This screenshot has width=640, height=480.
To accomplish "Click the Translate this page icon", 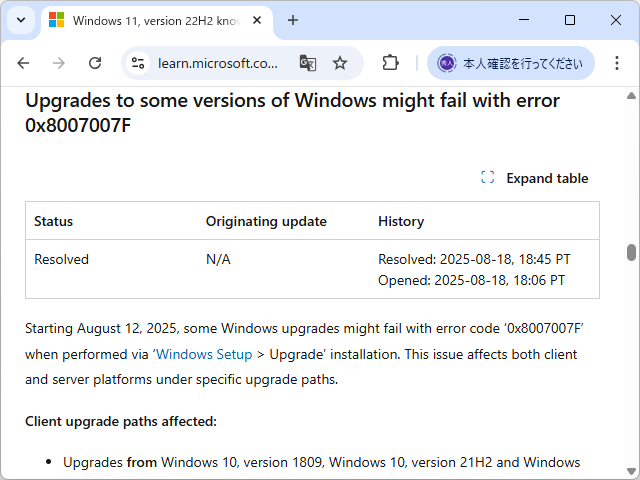I will [308, 63].
